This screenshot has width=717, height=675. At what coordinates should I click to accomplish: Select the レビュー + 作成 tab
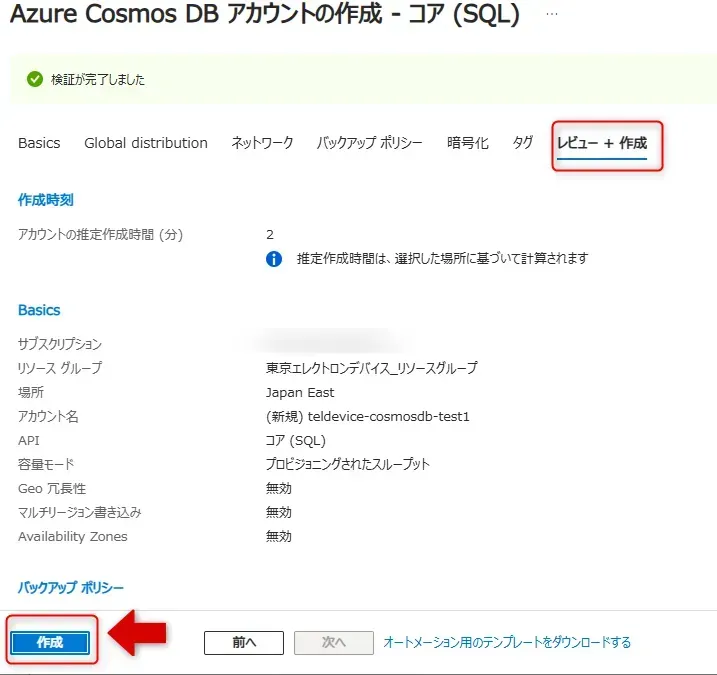pos(602,143)
